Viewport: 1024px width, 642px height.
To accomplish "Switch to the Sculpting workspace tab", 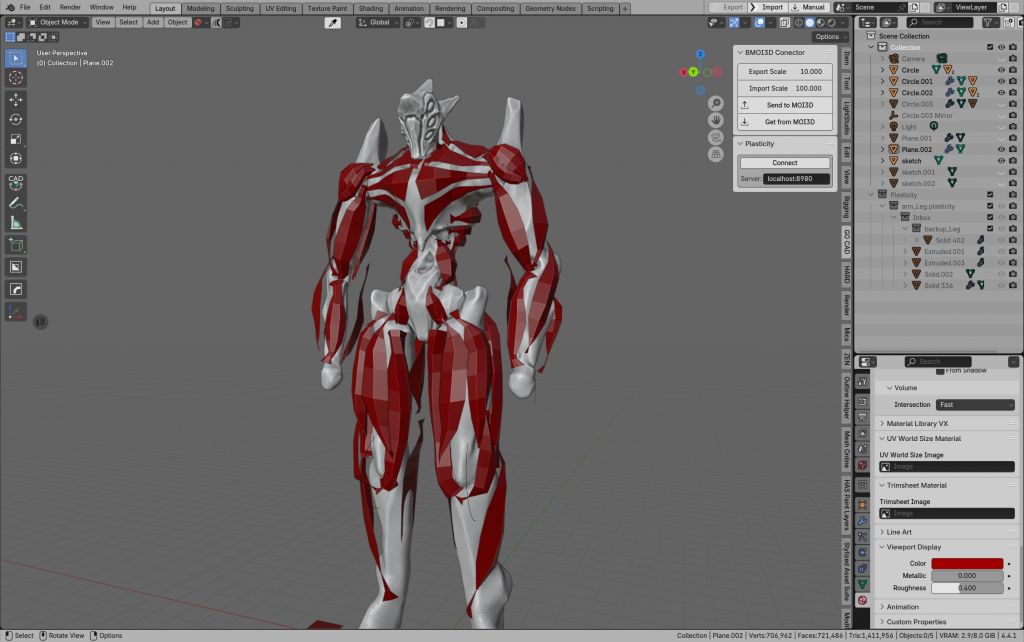I will (240, 8).
